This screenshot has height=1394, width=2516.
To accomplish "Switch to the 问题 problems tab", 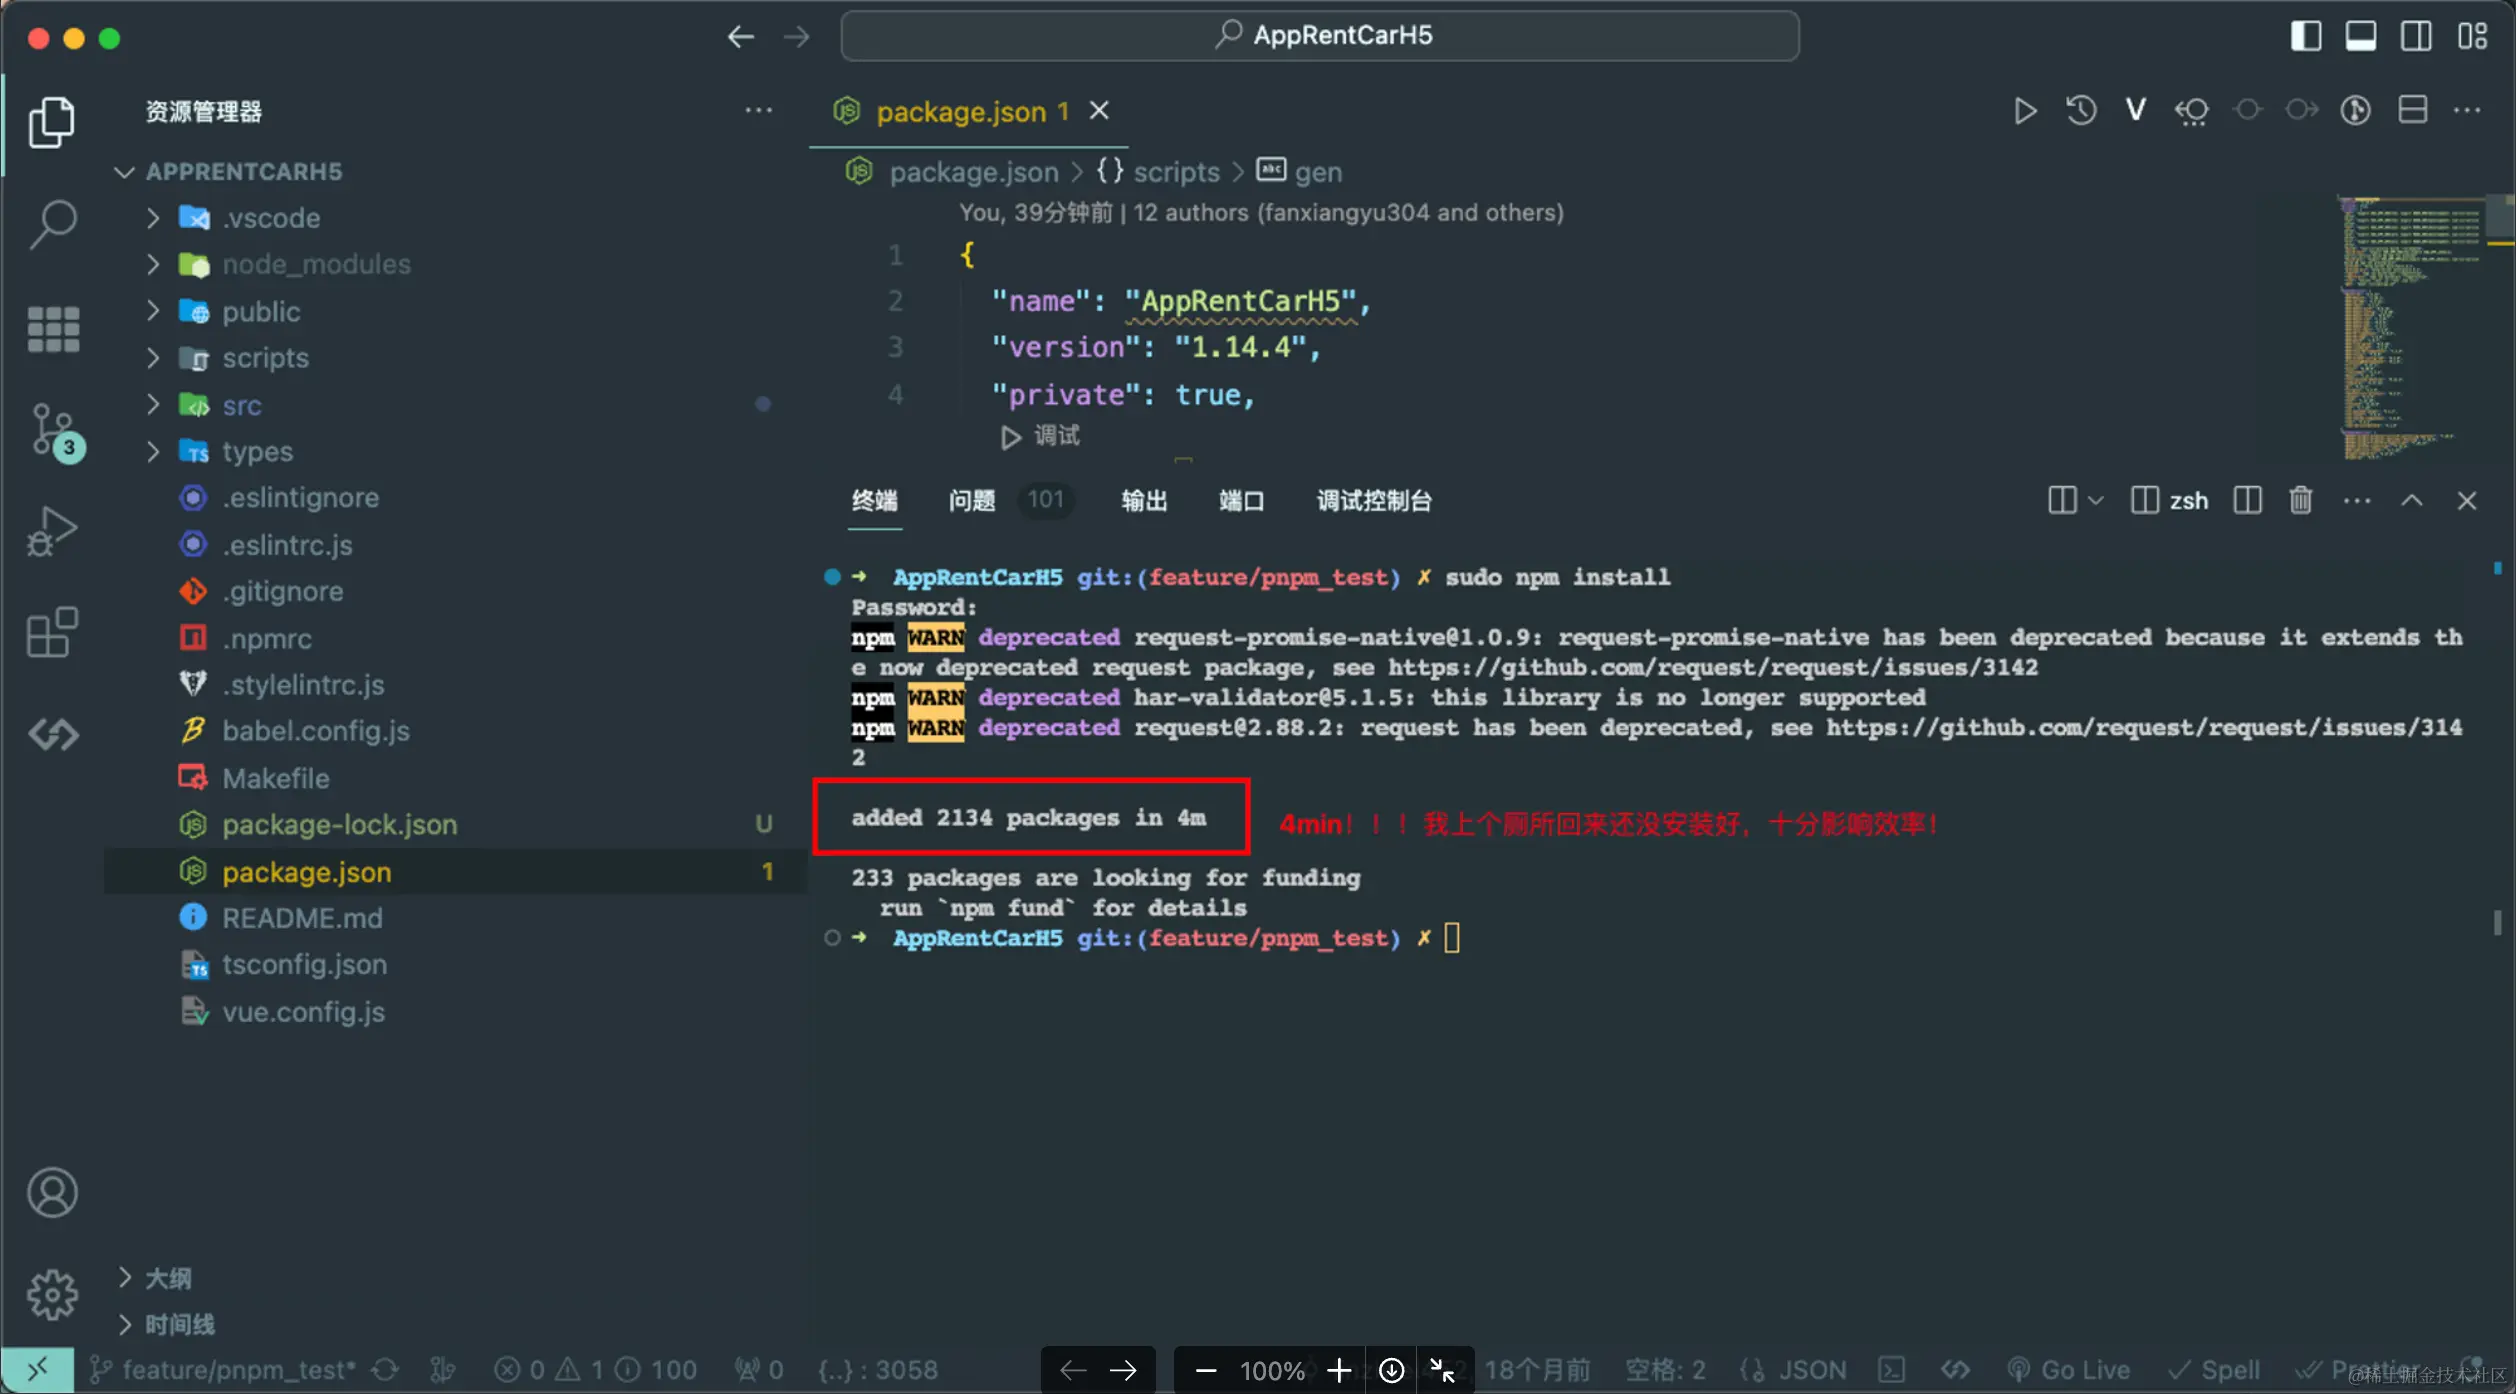I will tap(971, 500).
